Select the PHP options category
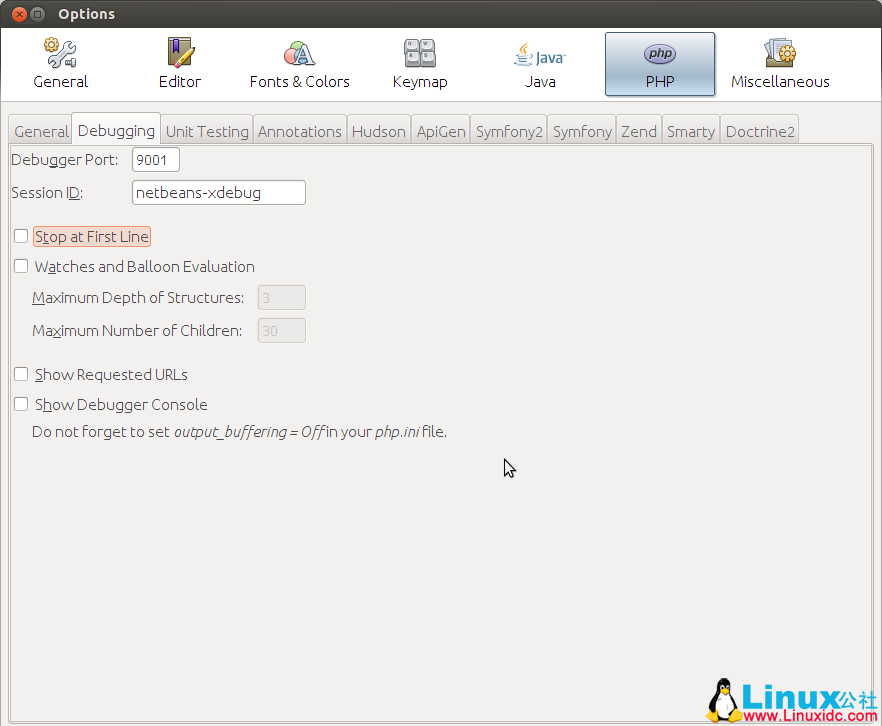The width and height of the screenshot is (882, 726). 660,64
